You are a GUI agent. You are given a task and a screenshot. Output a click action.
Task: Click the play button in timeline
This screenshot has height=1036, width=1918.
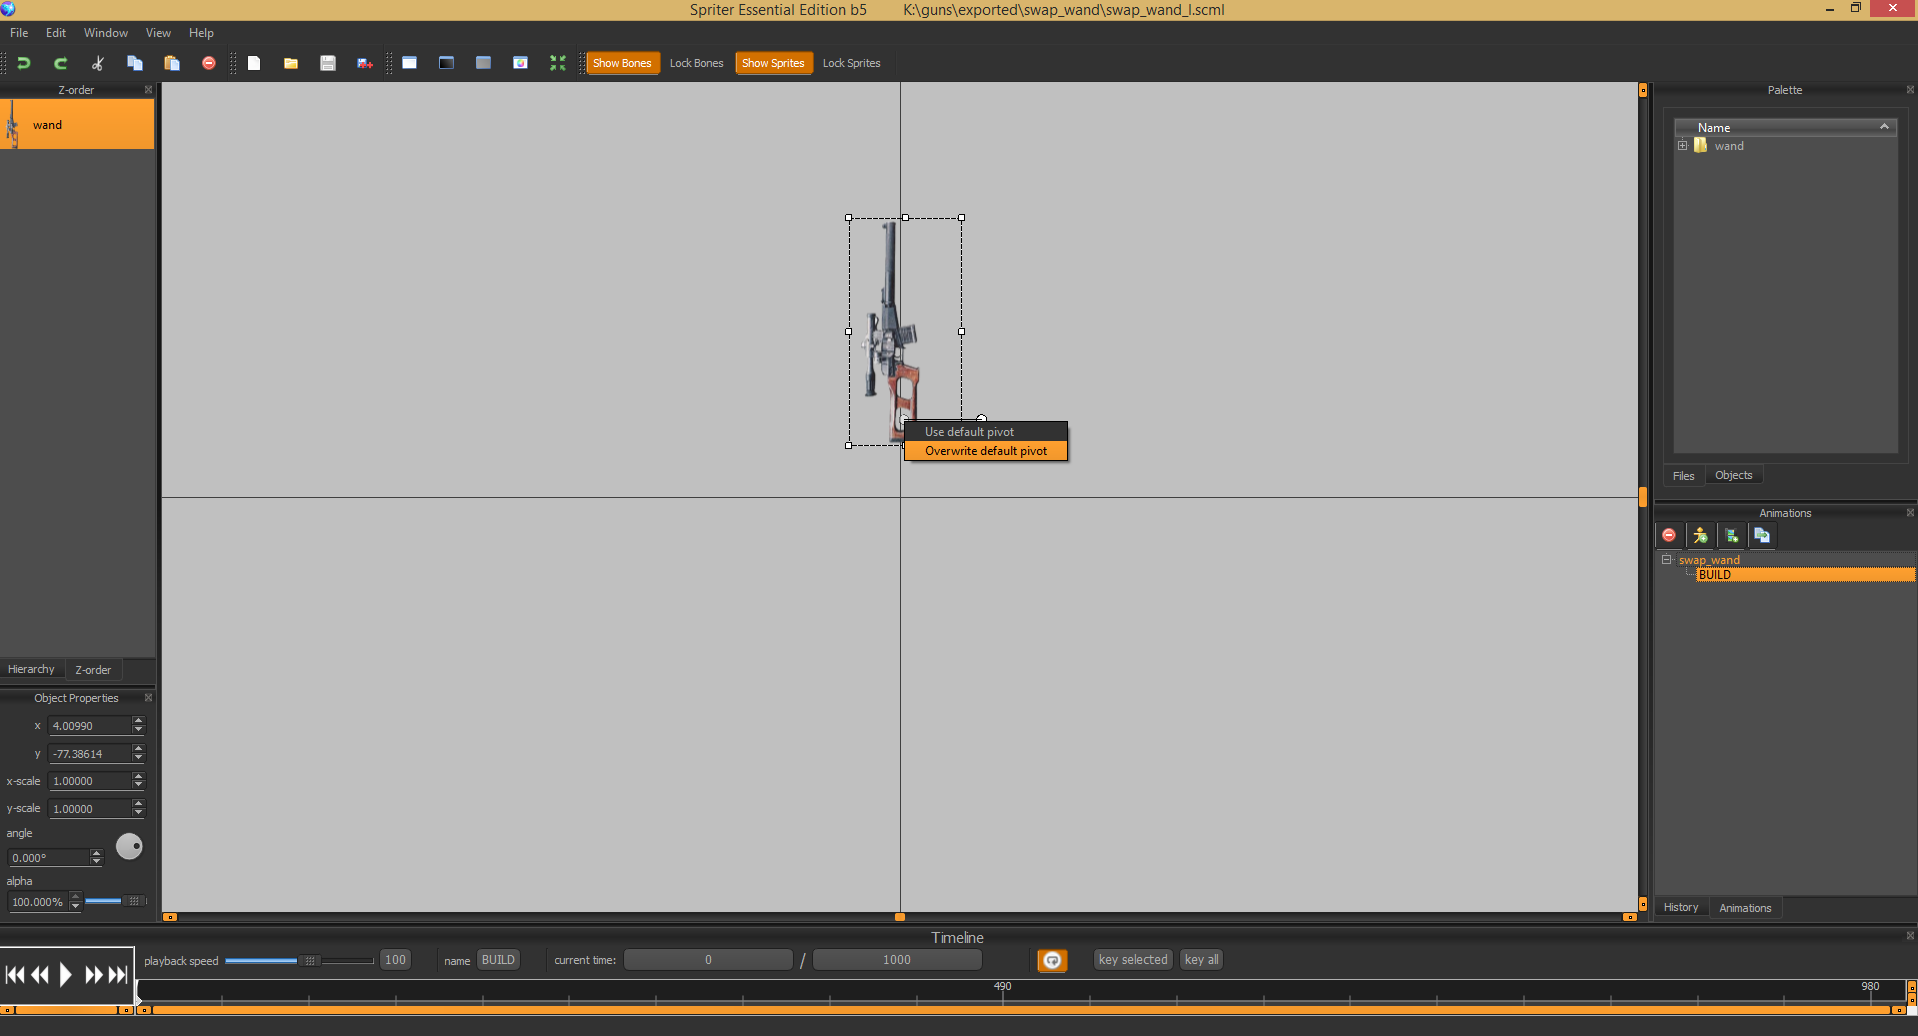pyautogui.click(x=66, y=974)
